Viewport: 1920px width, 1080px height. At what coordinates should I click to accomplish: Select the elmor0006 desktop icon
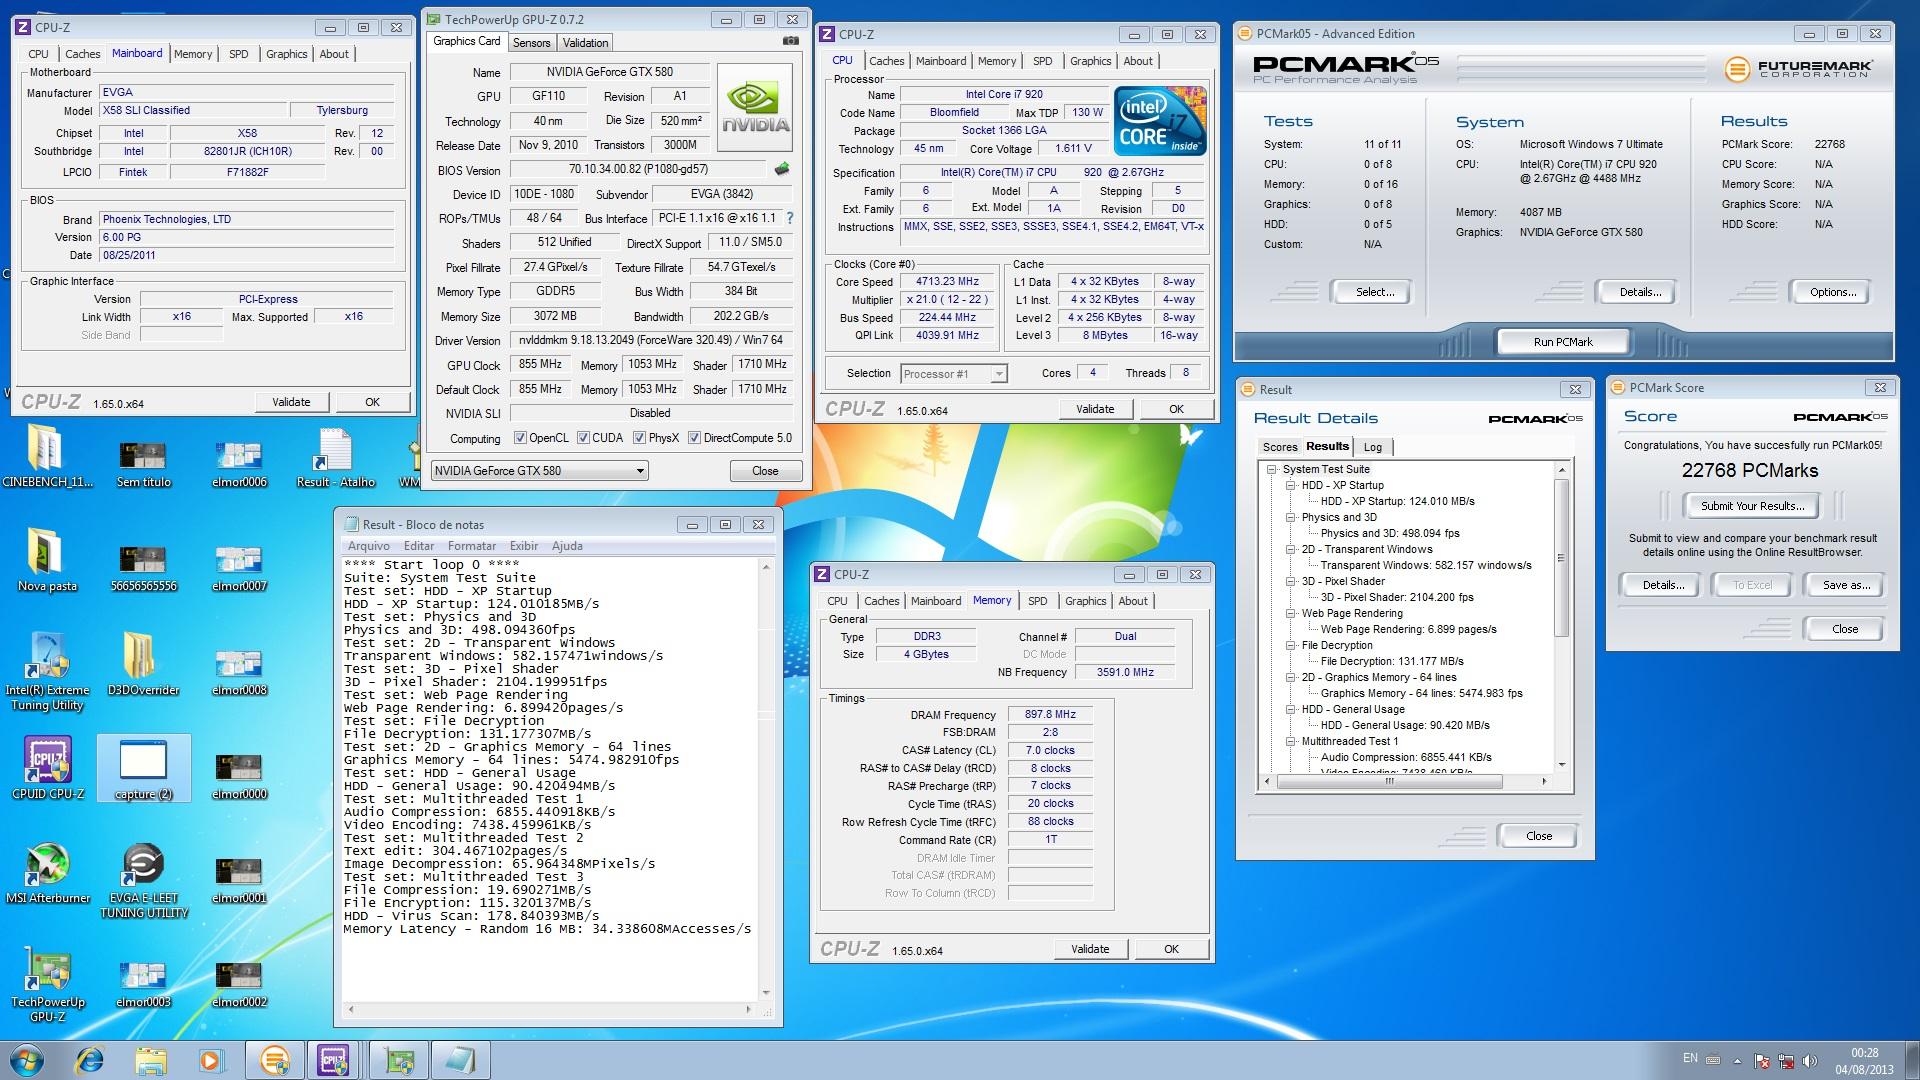[x=239, y=464]
